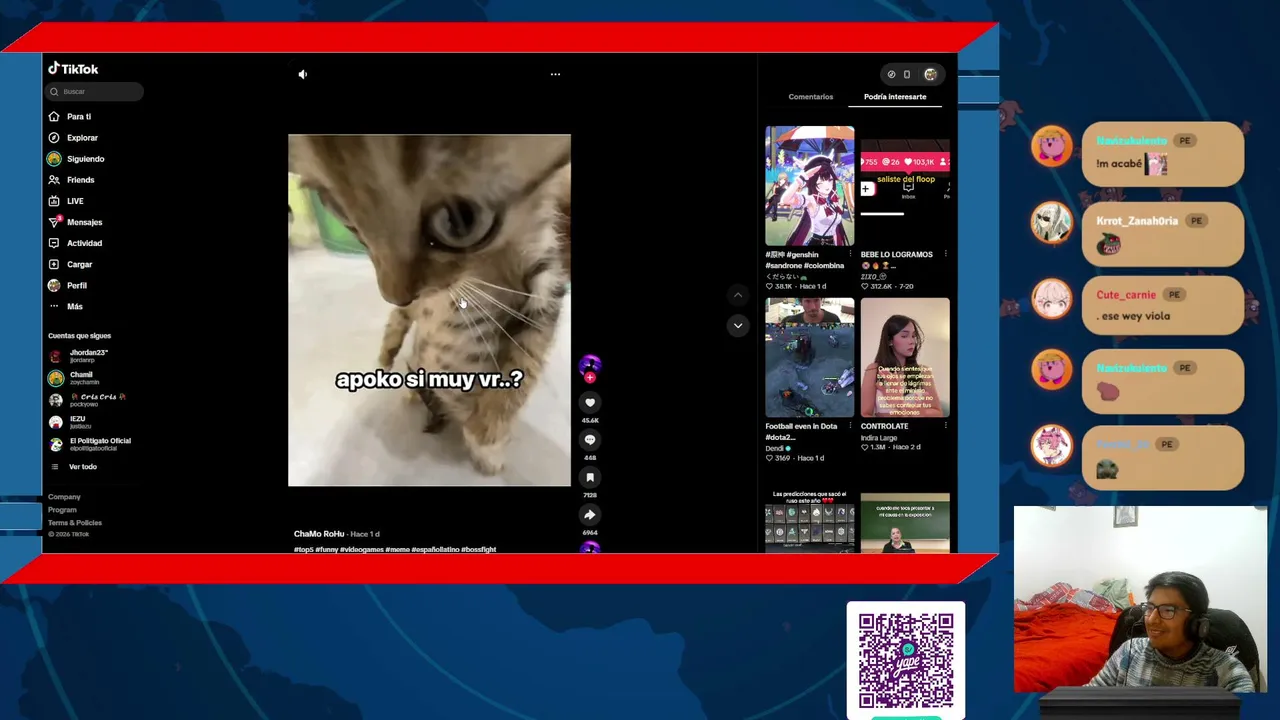Open the classroom exposición video thumbnail

tap(905, 522)
